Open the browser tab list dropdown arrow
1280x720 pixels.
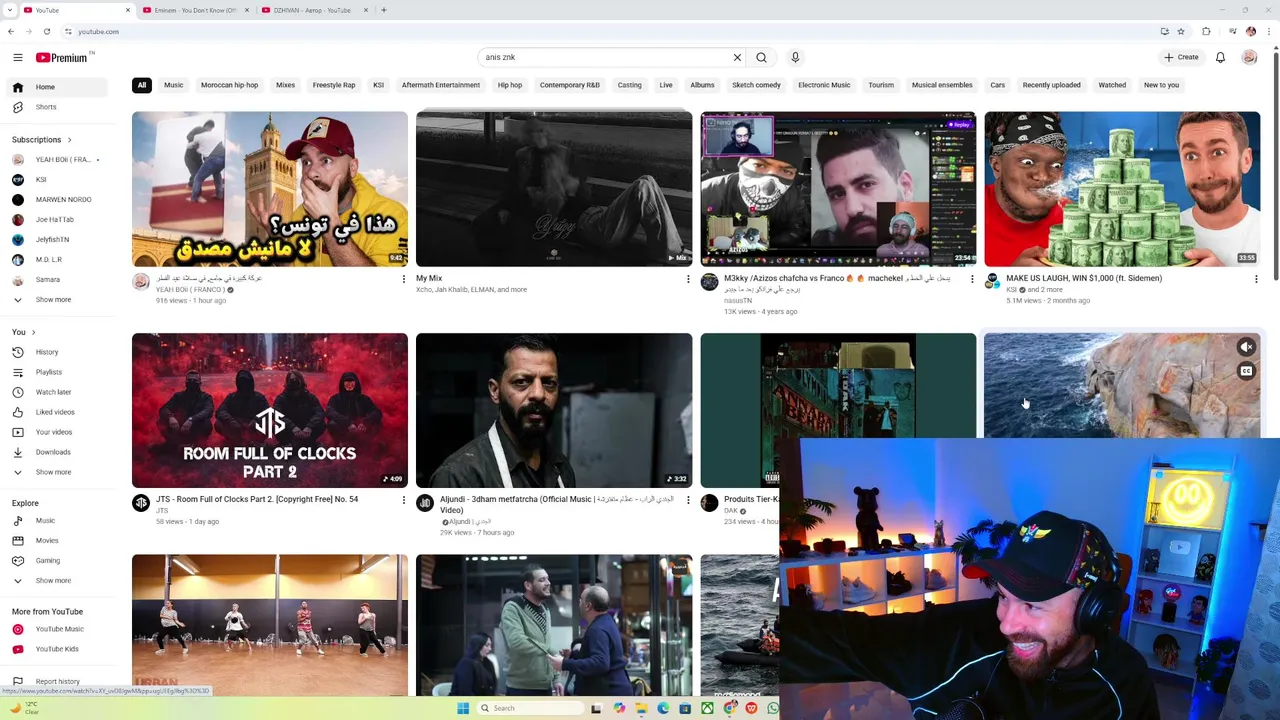(9, 10)
